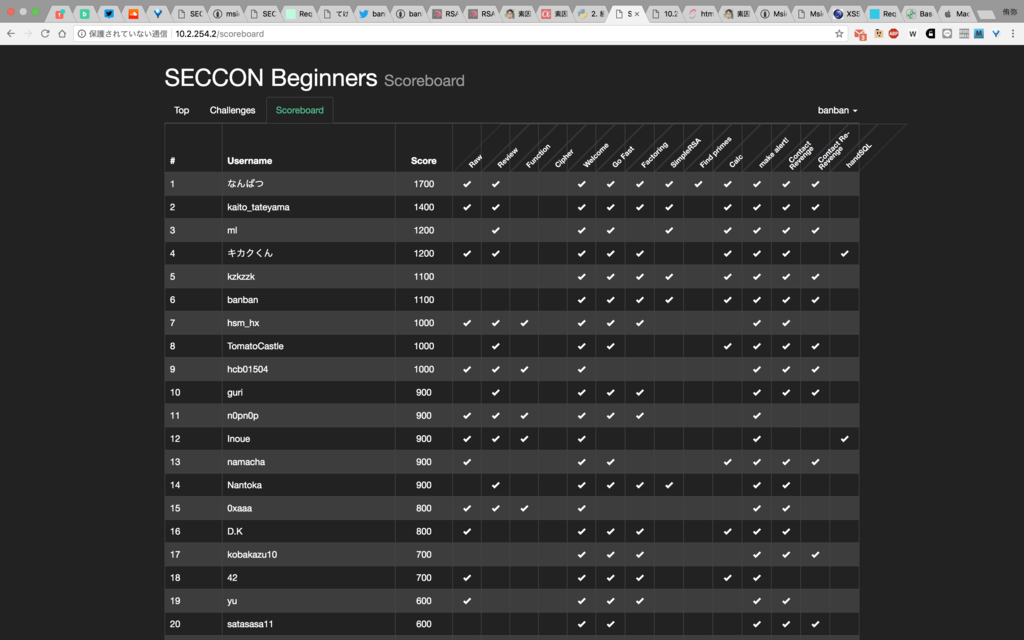Open the browser home page icon
The width and height of the screenshot is (1024, 640).
click(62, 33)
